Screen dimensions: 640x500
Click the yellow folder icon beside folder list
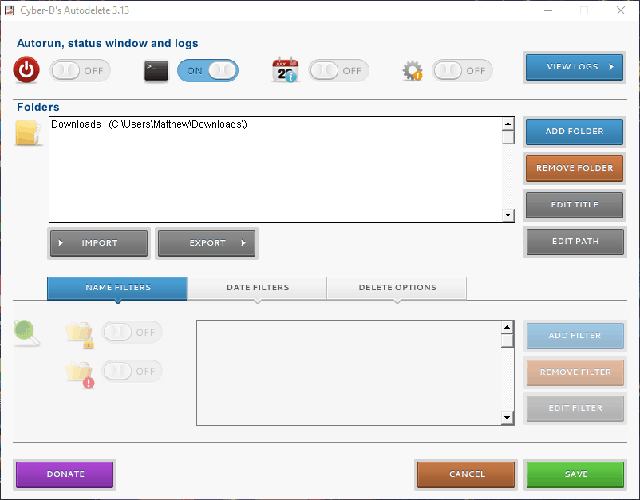[x=28, y=133]
